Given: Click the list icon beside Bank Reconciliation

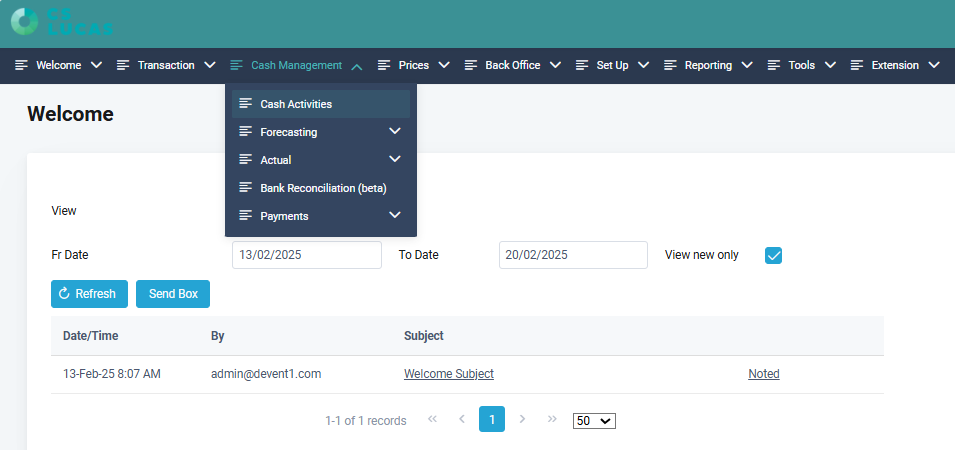Looking at the screenshot, I should [x=245, y=188].
